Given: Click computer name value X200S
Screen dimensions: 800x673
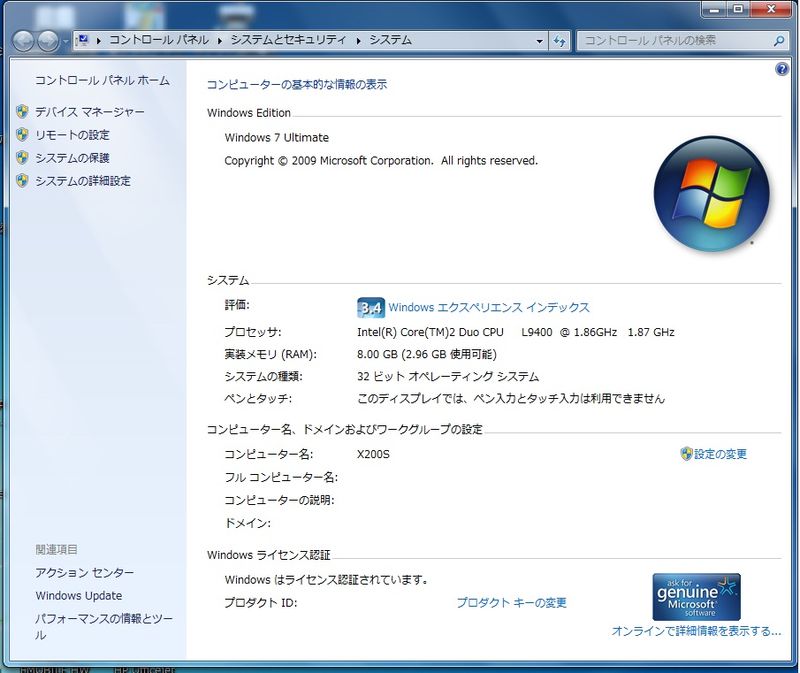Looking at the screenshot, I should pyautogui.click(x=373, y=454).
